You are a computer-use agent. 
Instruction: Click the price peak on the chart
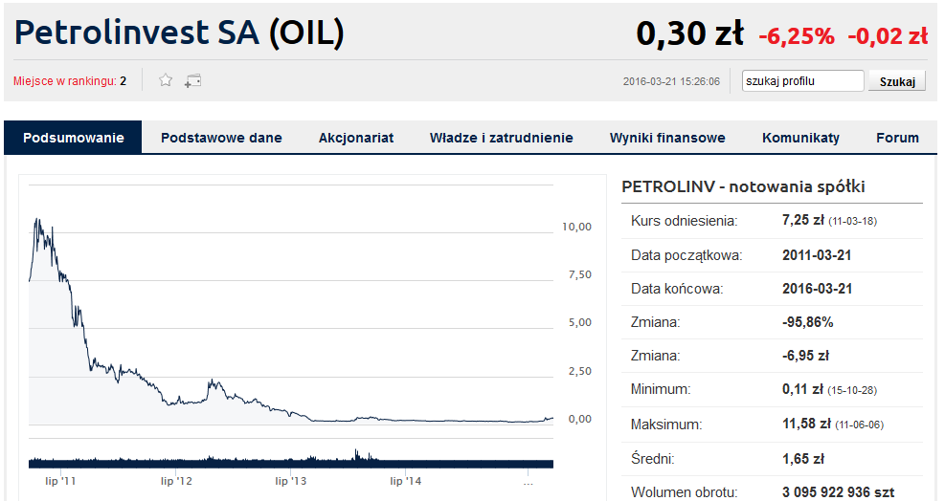point(37,220)
